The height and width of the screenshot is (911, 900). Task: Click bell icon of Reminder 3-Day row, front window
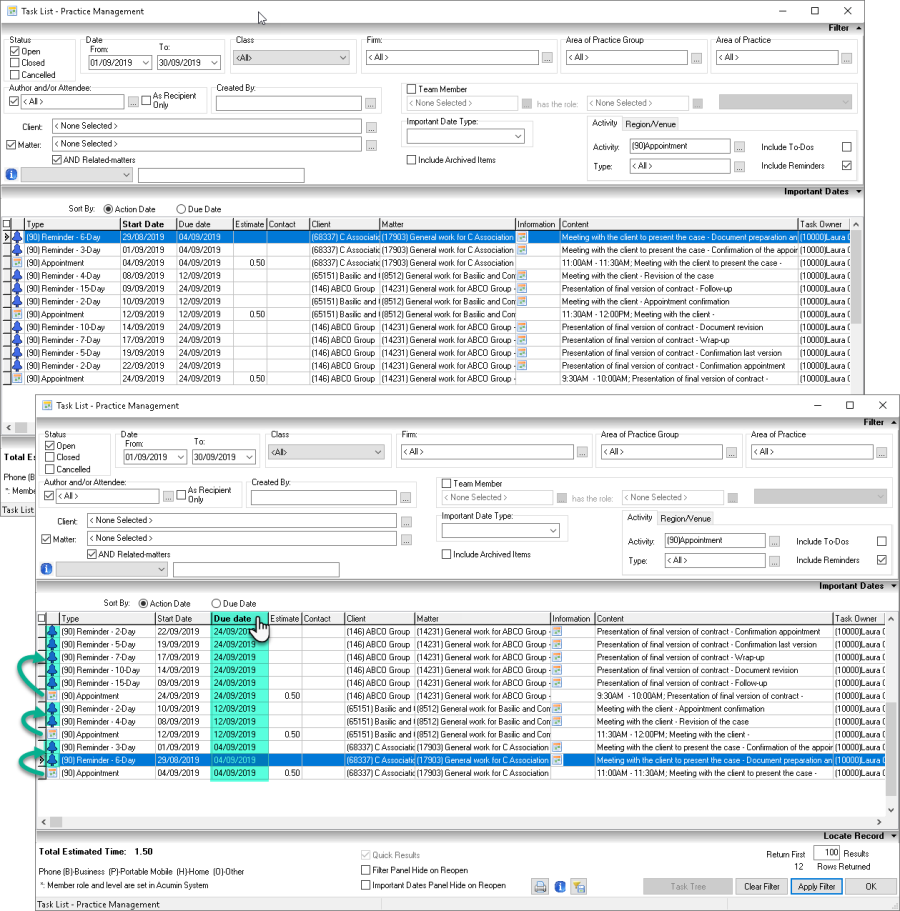[52, 747]
